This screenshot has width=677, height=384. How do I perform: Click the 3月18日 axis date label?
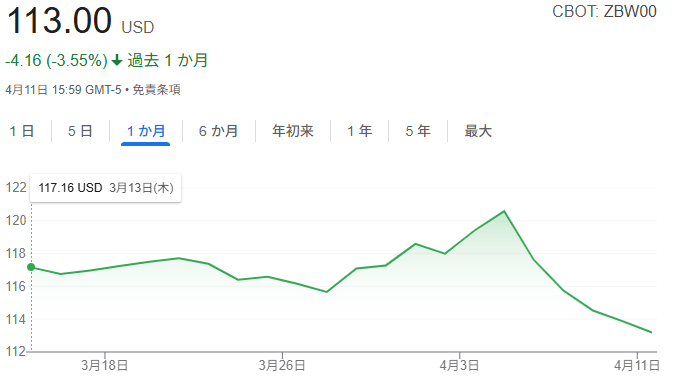point(104,365)
